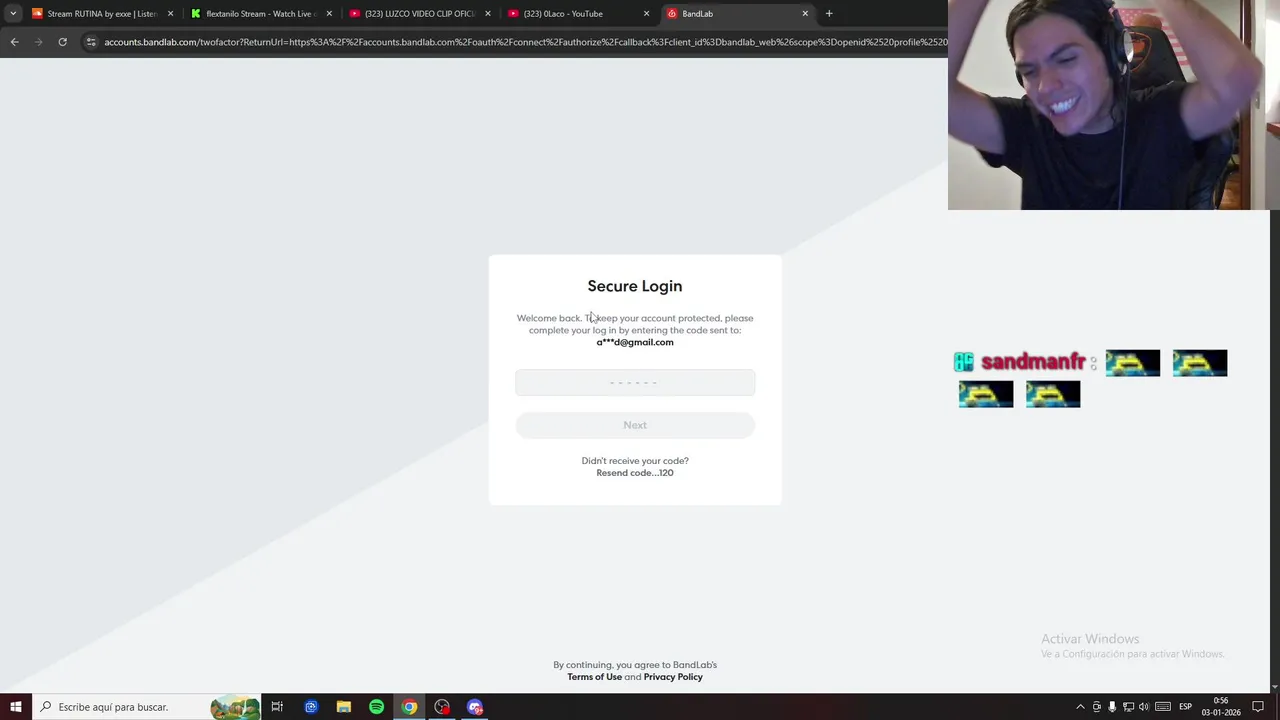Open the network tray icon
1280x720 pixels.
click(1128, 707)
